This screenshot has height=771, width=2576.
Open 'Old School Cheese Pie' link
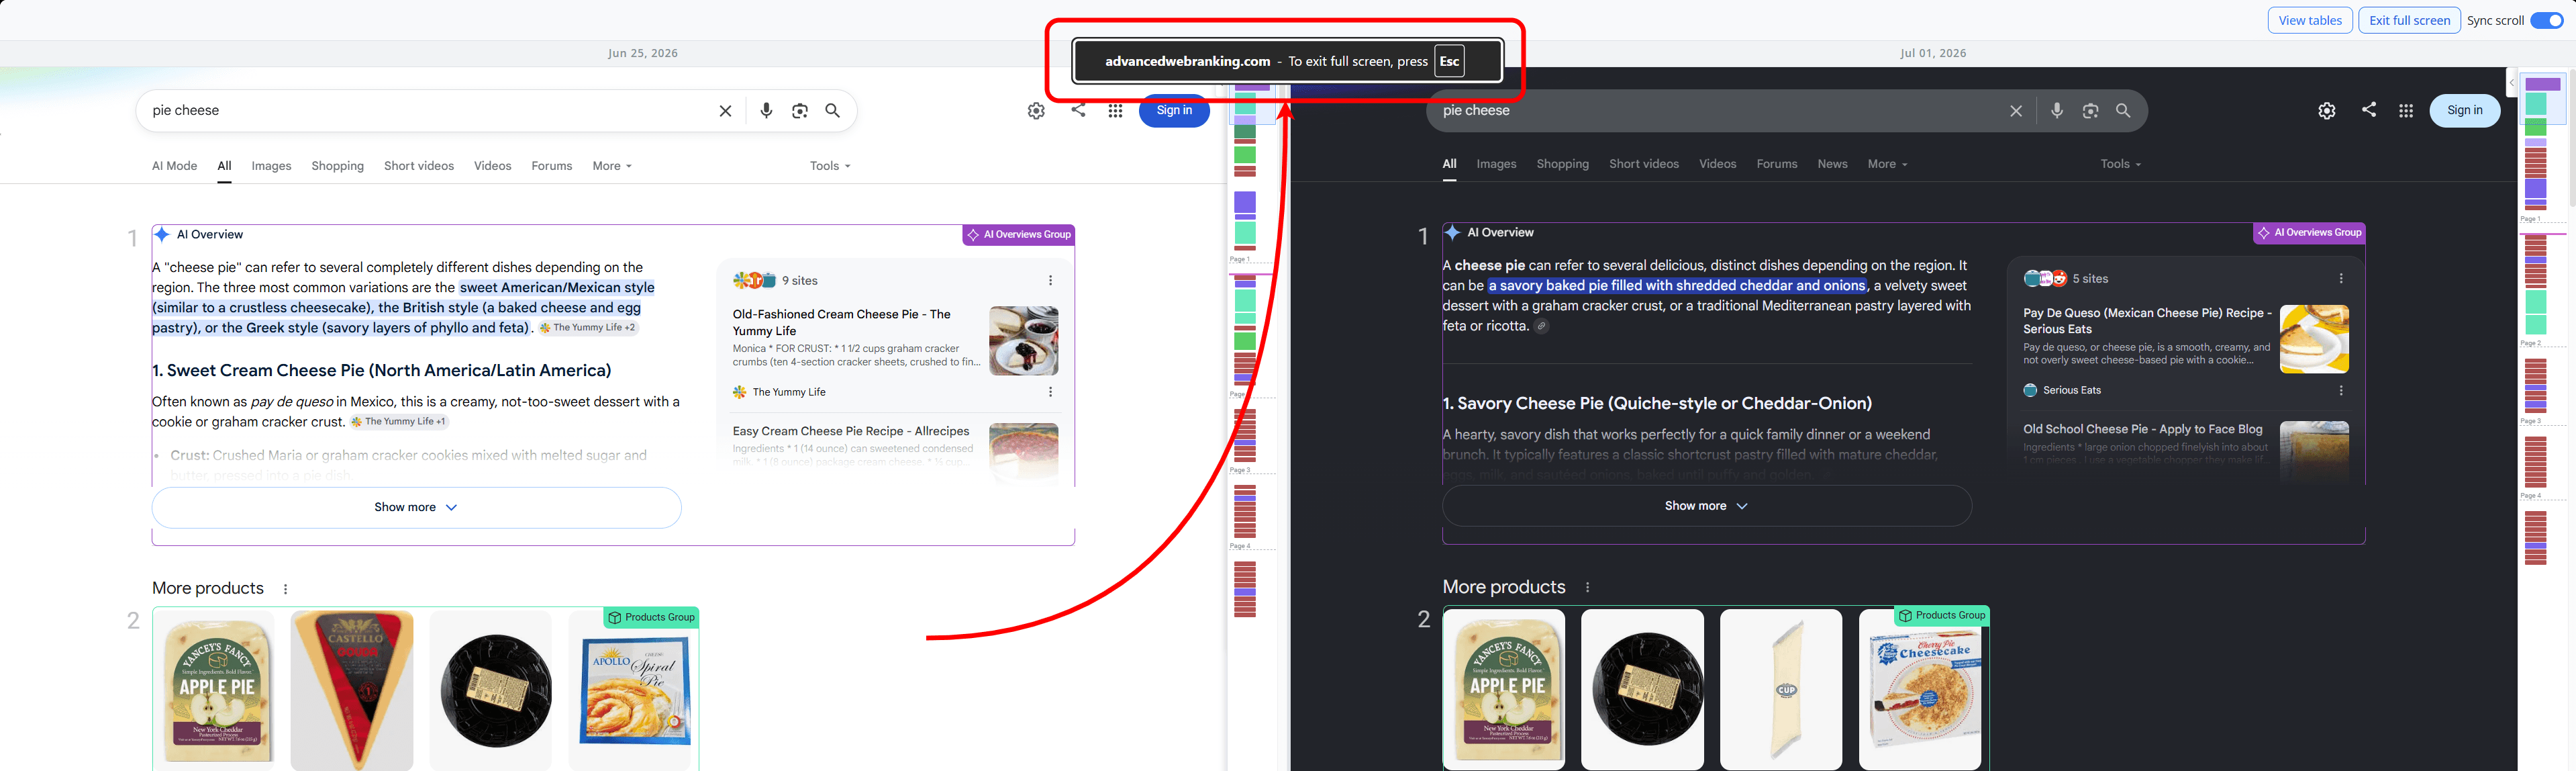coord(2142,429)
